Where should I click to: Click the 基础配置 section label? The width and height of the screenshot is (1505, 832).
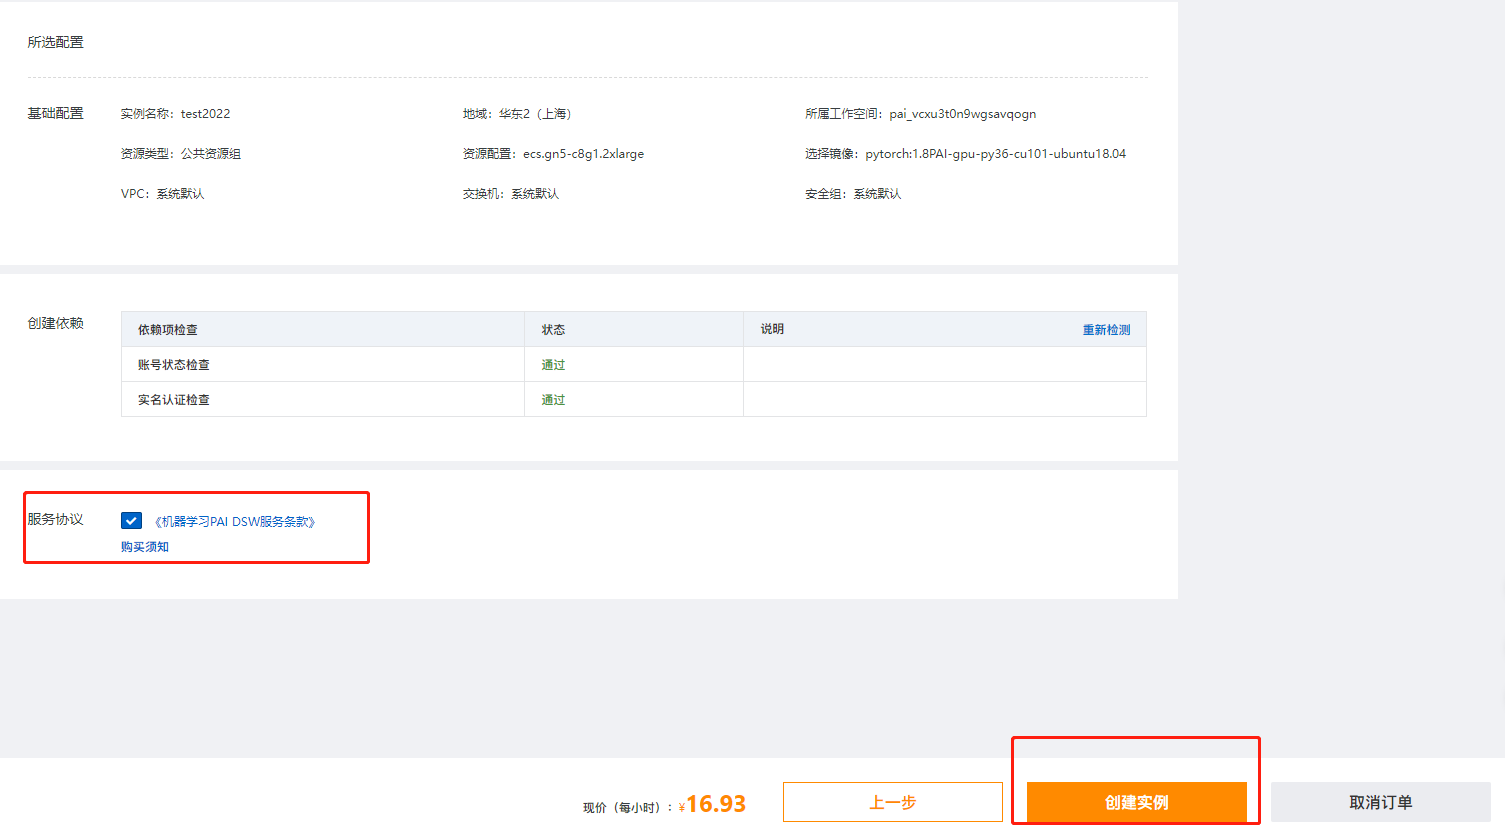pyautogui.click(x=56, y=113)
